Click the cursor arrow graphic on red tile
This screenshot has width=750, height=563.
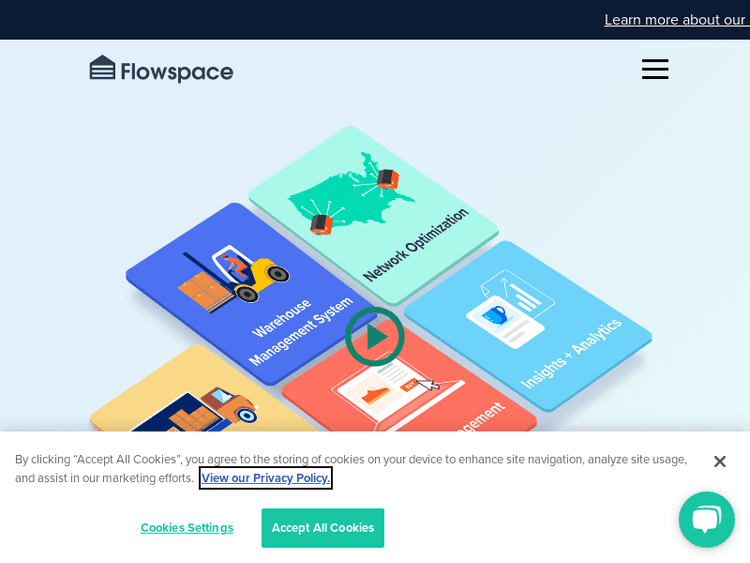428,384
